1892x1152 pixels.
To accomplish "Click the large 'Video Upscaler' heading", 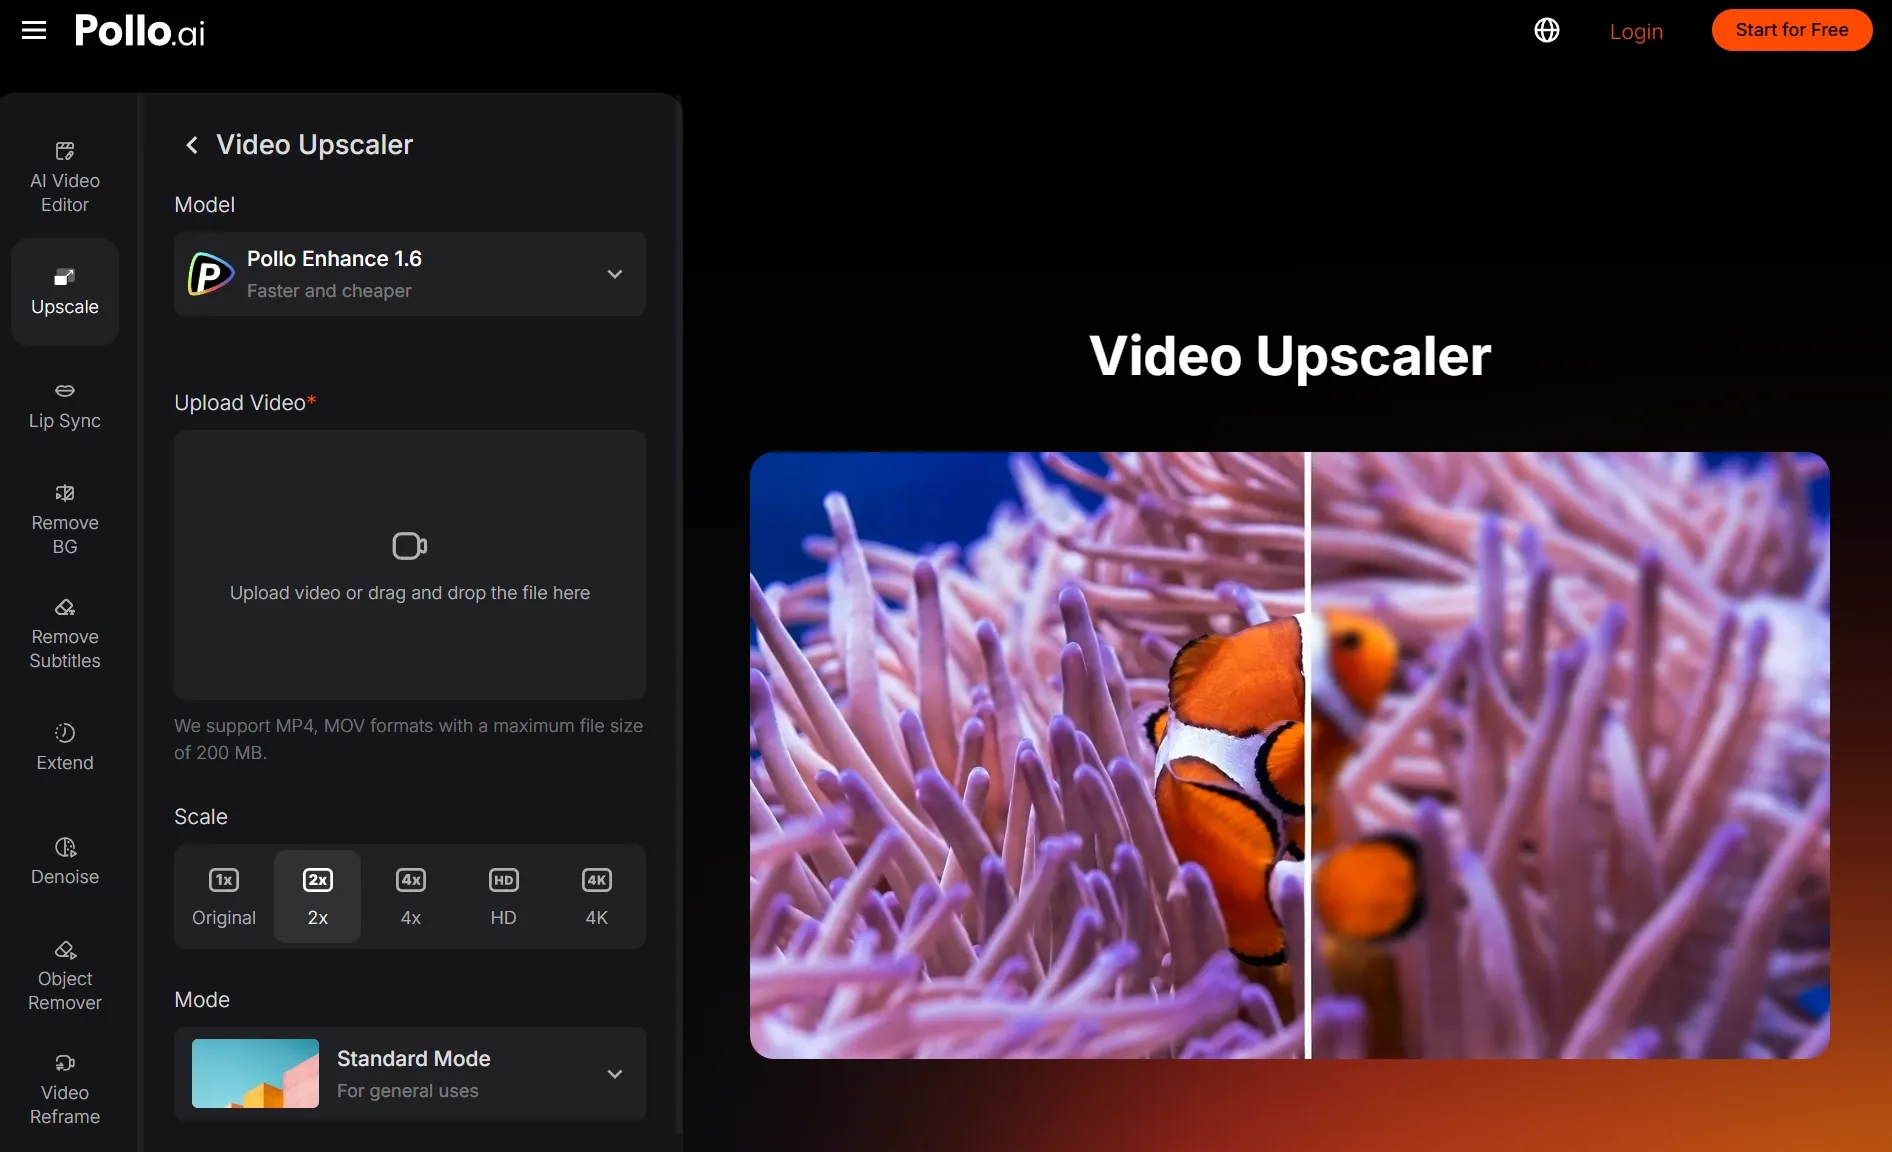I will (1290, 356).
